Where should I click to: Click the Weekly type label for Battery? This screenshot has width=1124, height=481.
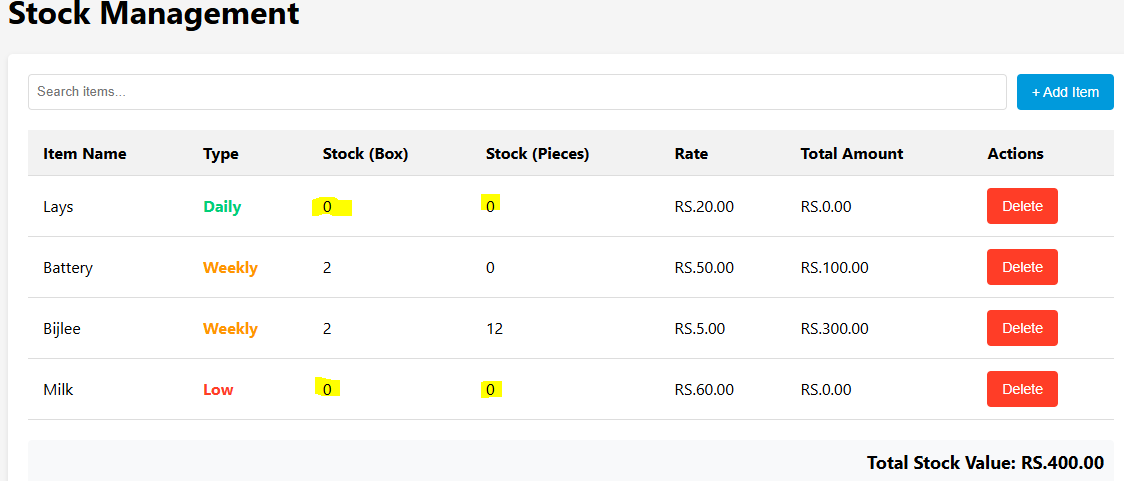pyautogui.click(x=230, y=268)
